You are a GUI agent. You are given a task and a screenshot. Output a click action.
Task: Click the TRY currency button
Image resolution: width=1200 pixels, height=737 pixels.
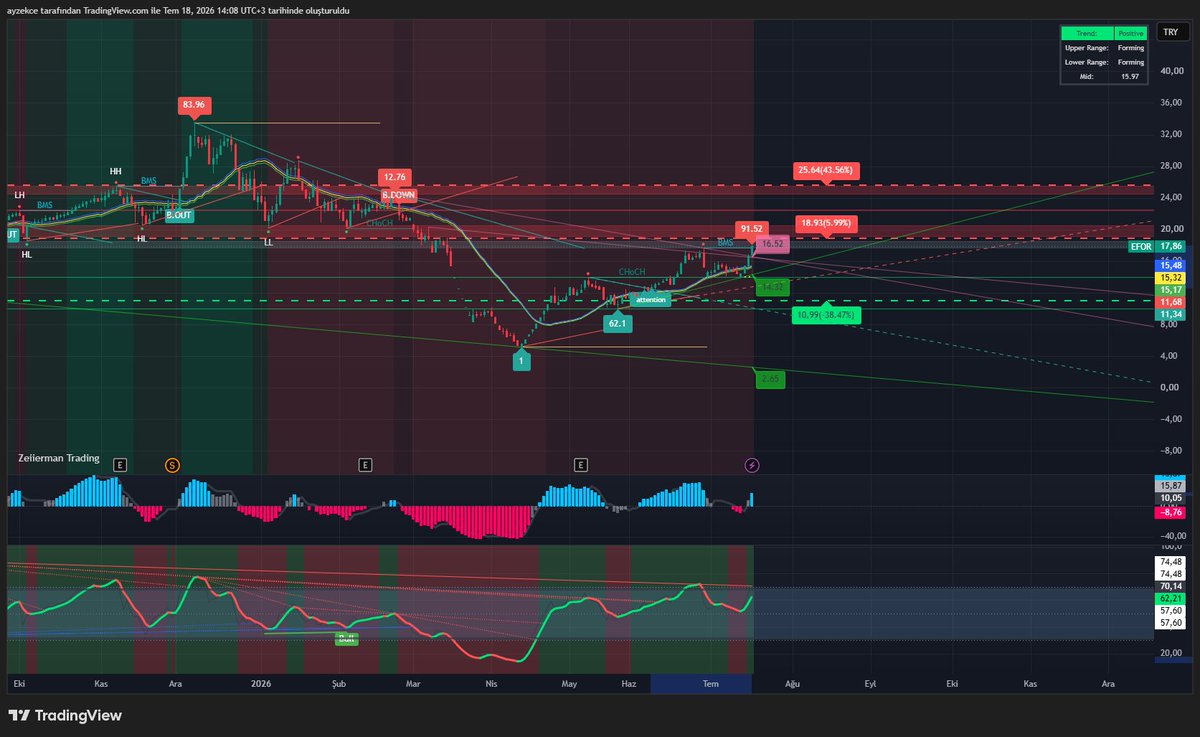tap(1170, 33)
